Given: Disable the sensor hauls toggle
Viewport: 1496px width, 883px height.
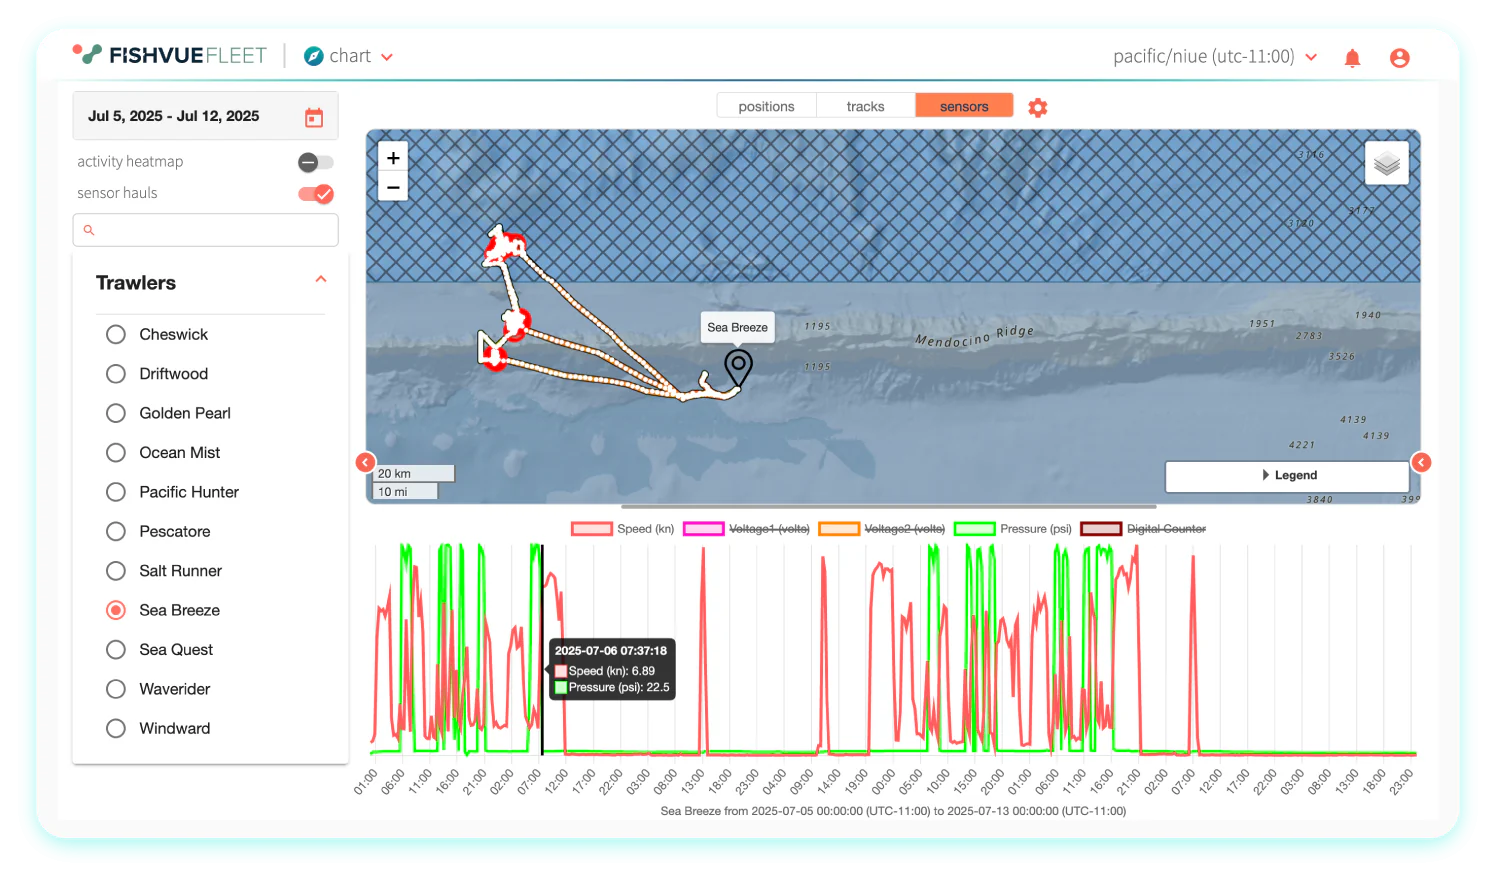Looking at the screenshot, I should coord(315,194).
